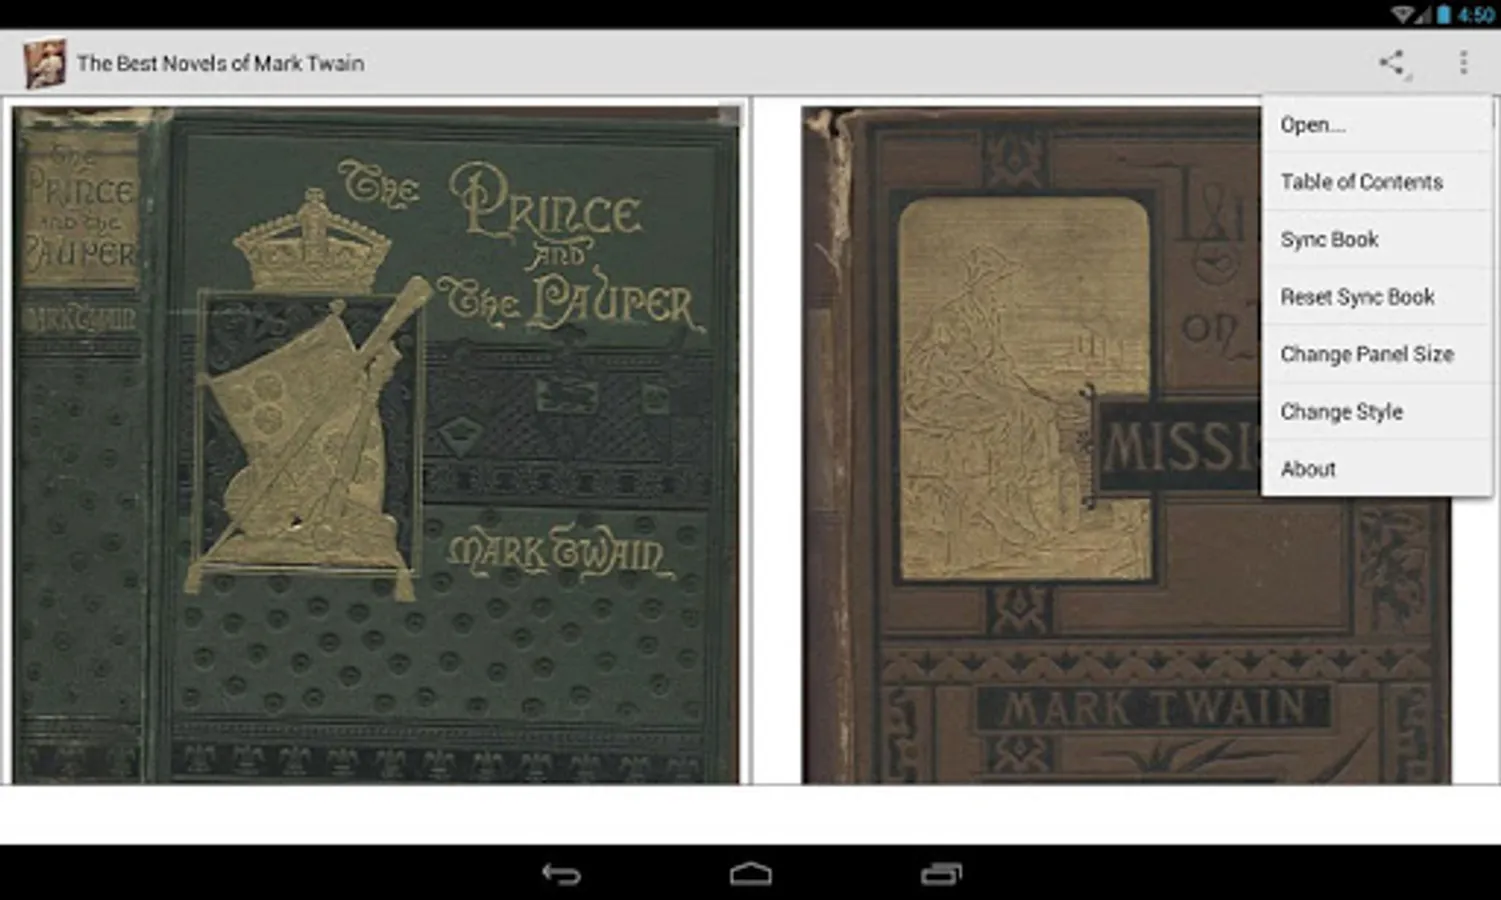Select Reset Sync Book option
This screenshot has width=1501, height=900.
point(1377,297)
